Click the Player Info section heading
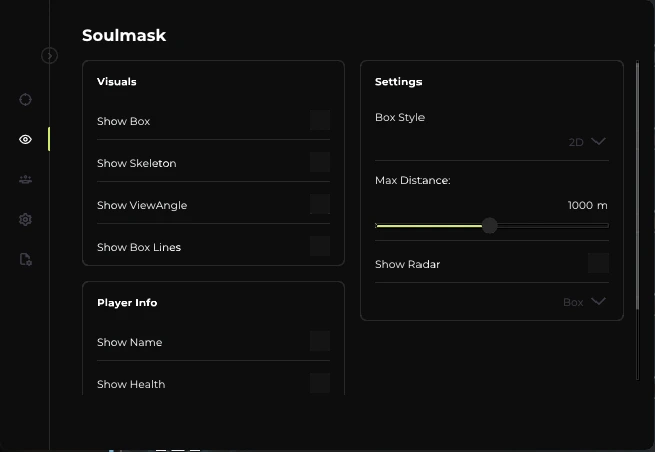655x452 pixels. pyautogui.click(x=127, y=302)
